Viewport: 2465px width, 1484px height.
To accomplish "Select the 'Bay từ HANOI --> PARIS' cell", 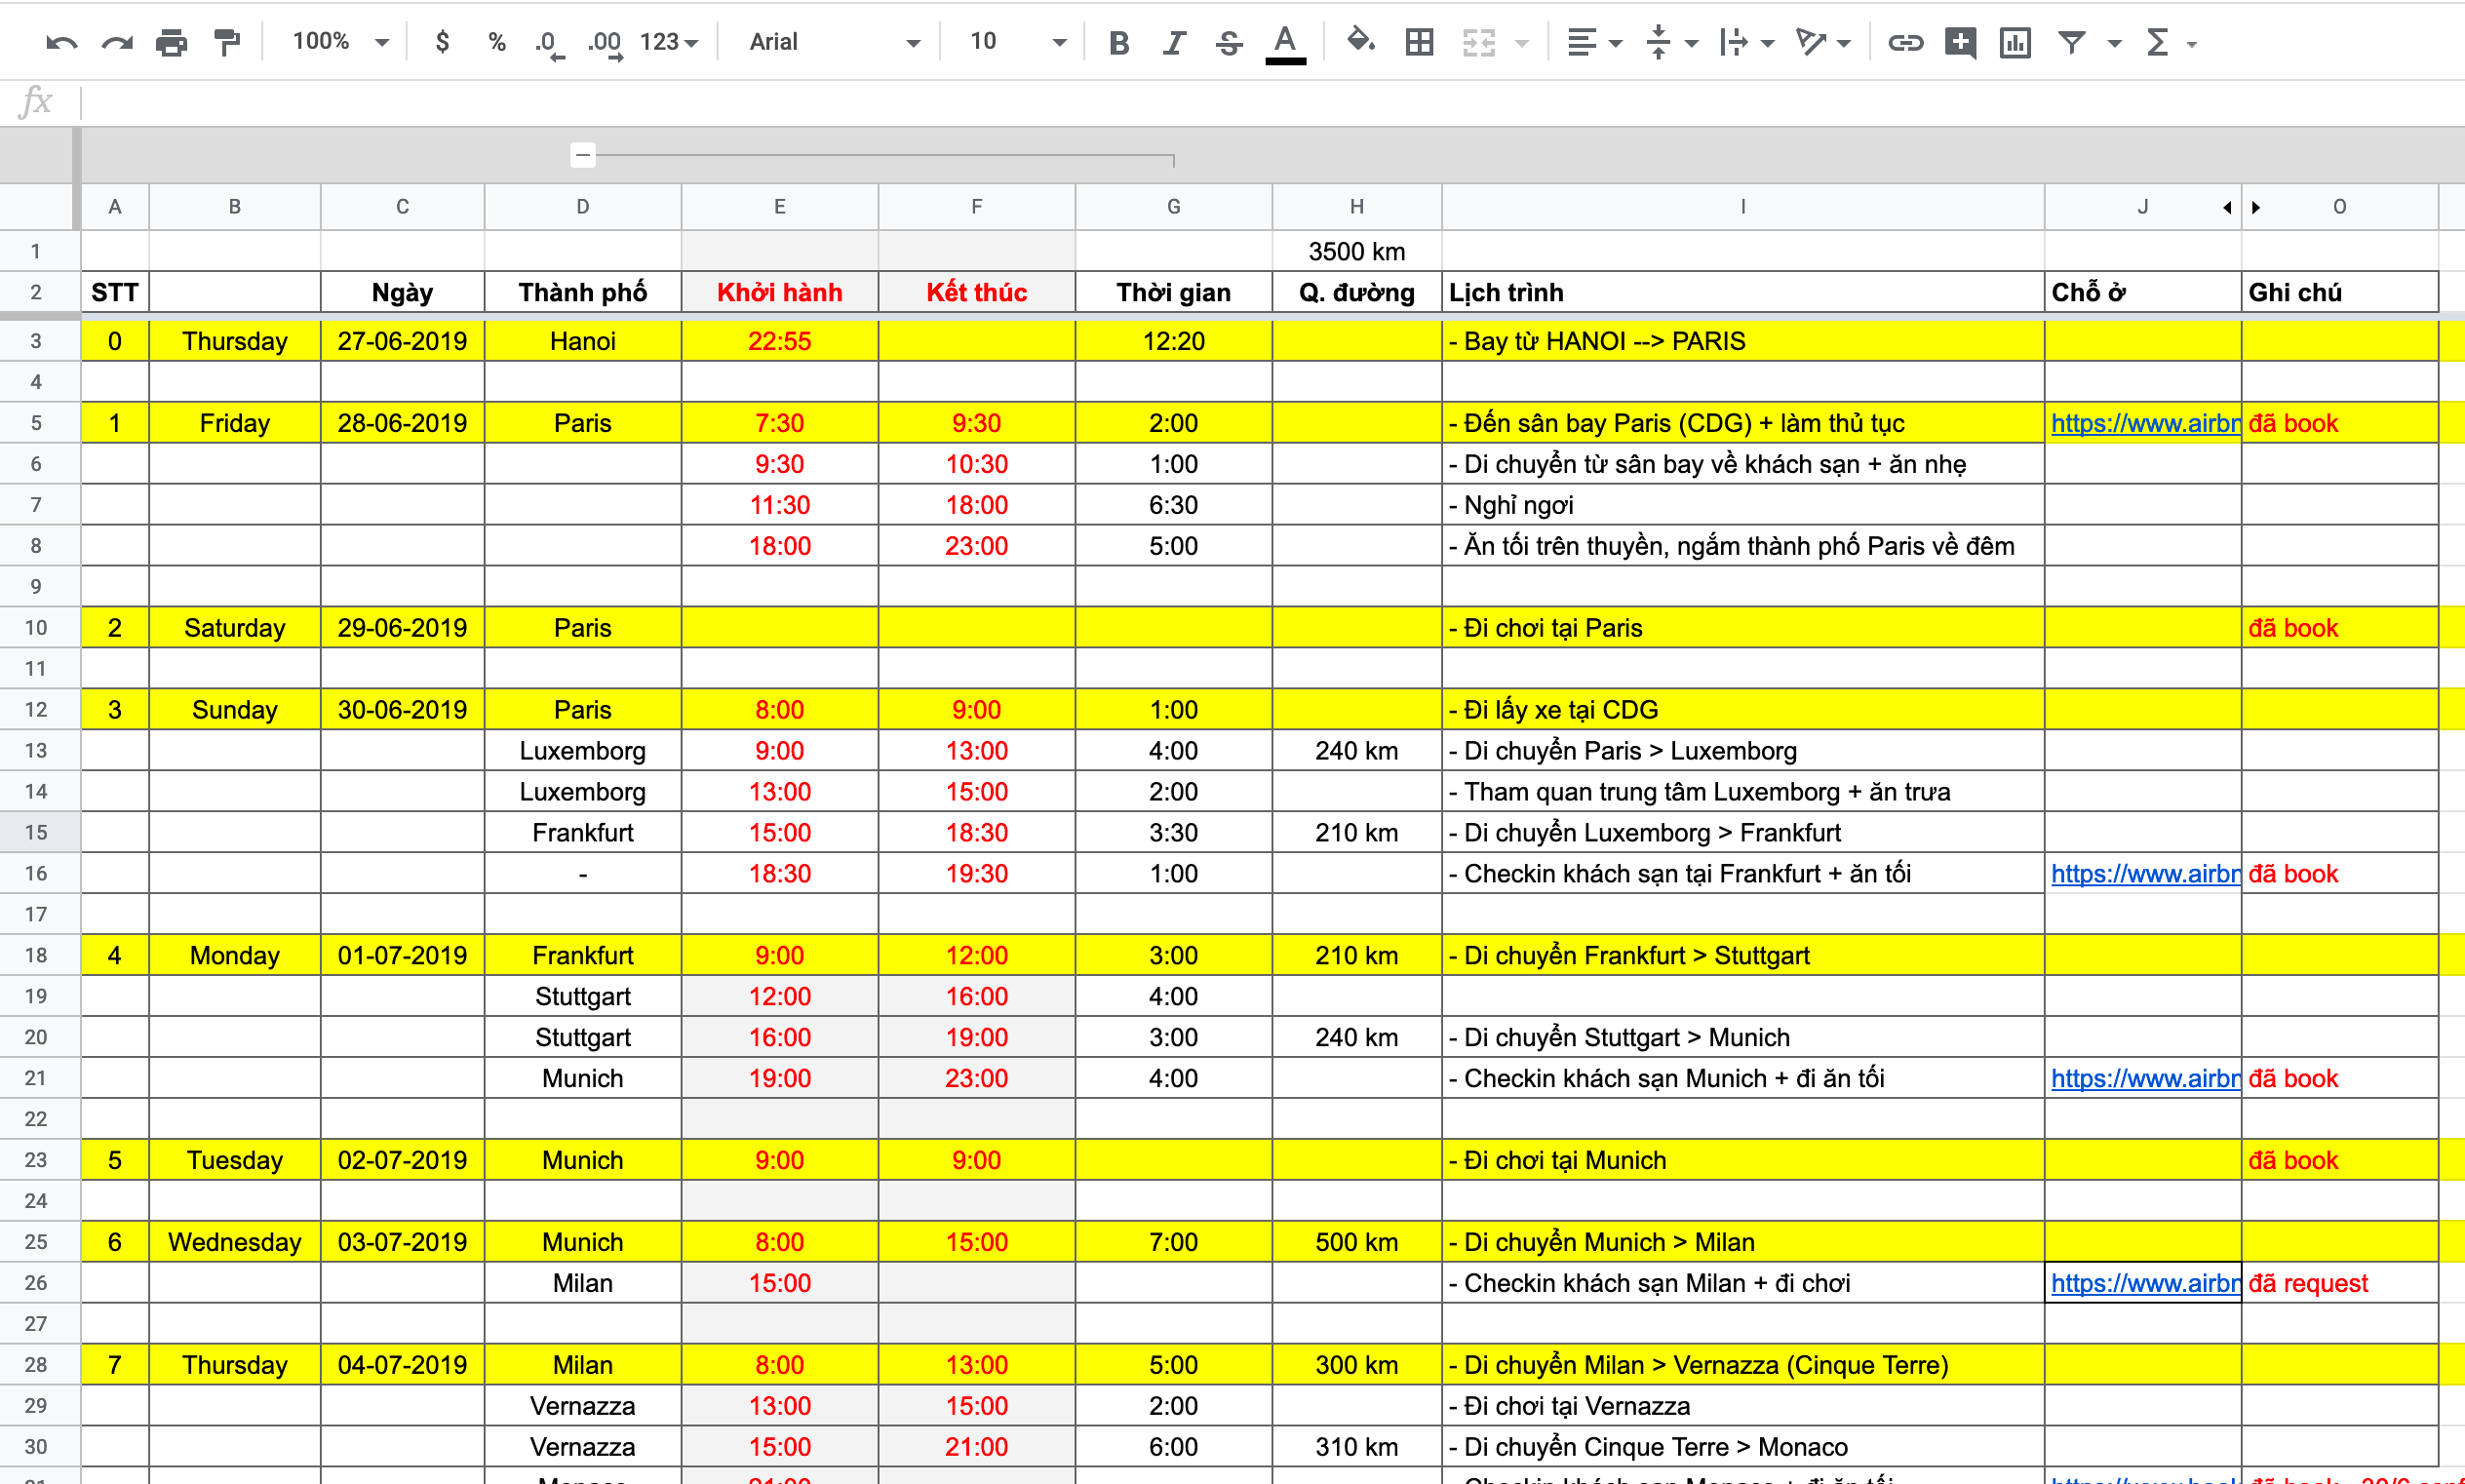I will point(1742,341).
